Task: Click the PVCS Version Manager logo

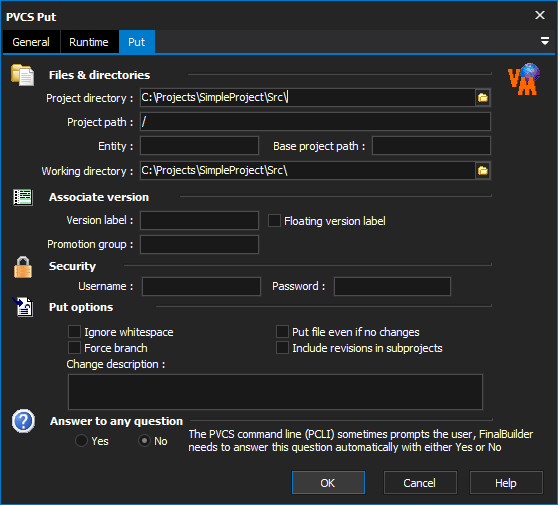Action: coord(523,79)
